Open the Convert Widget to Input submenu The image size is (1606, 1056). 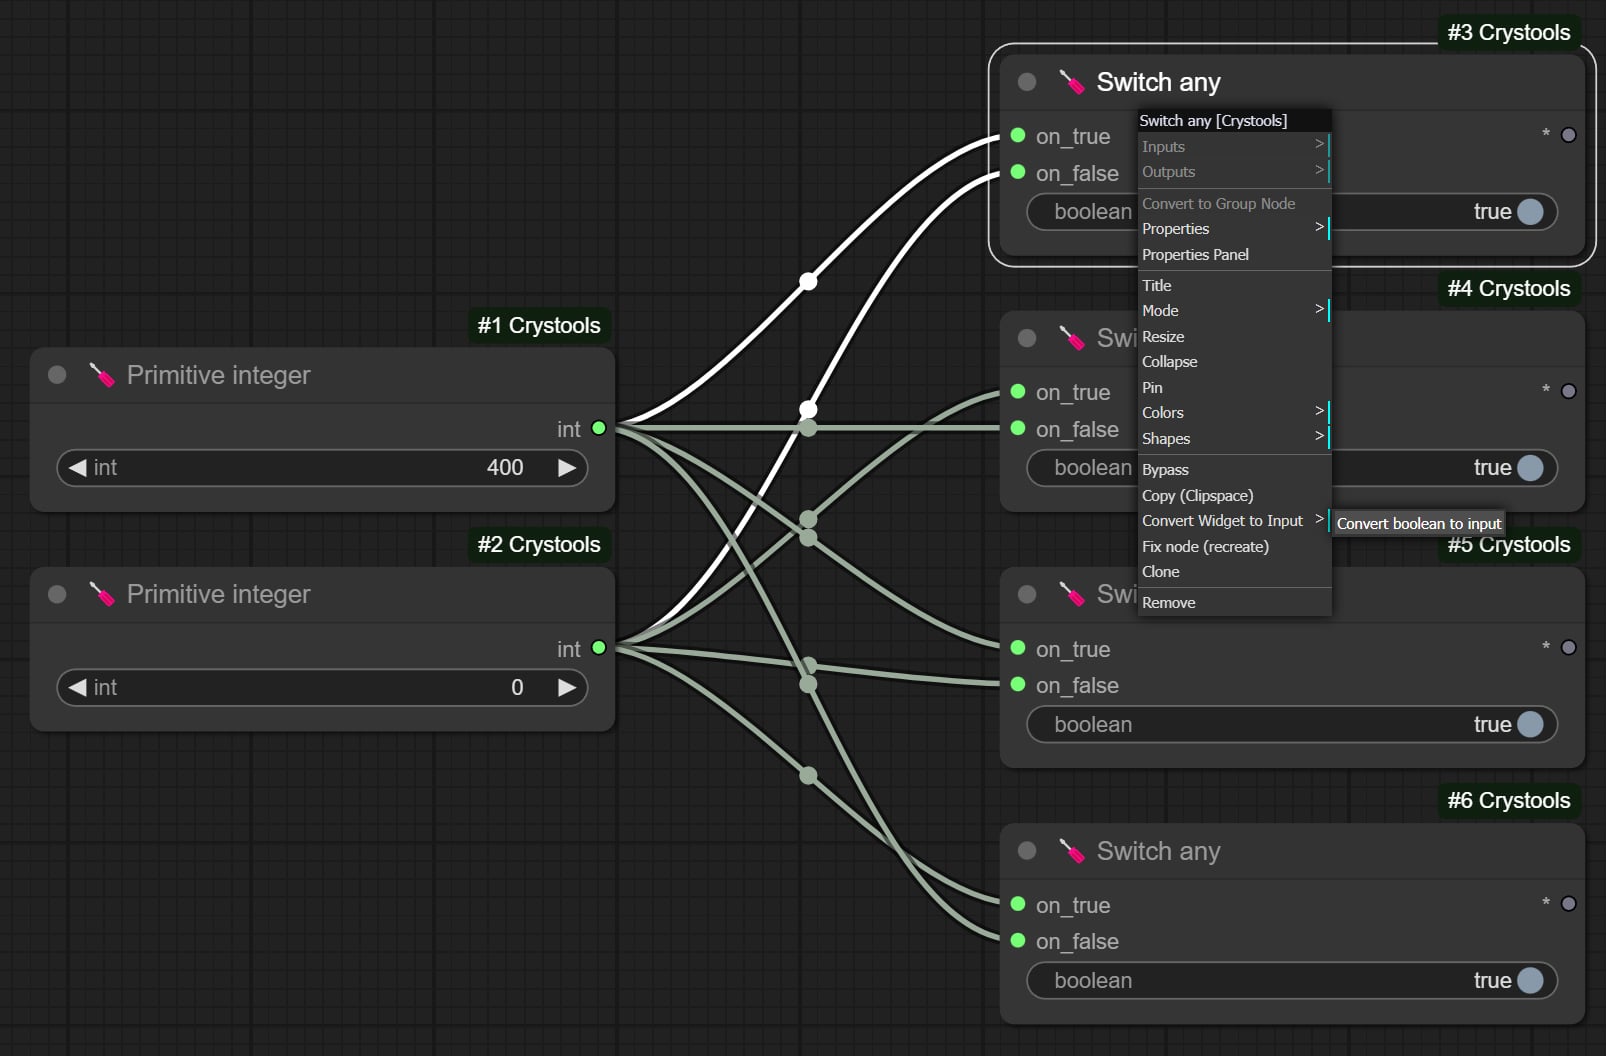click(x=1234, y=521)
